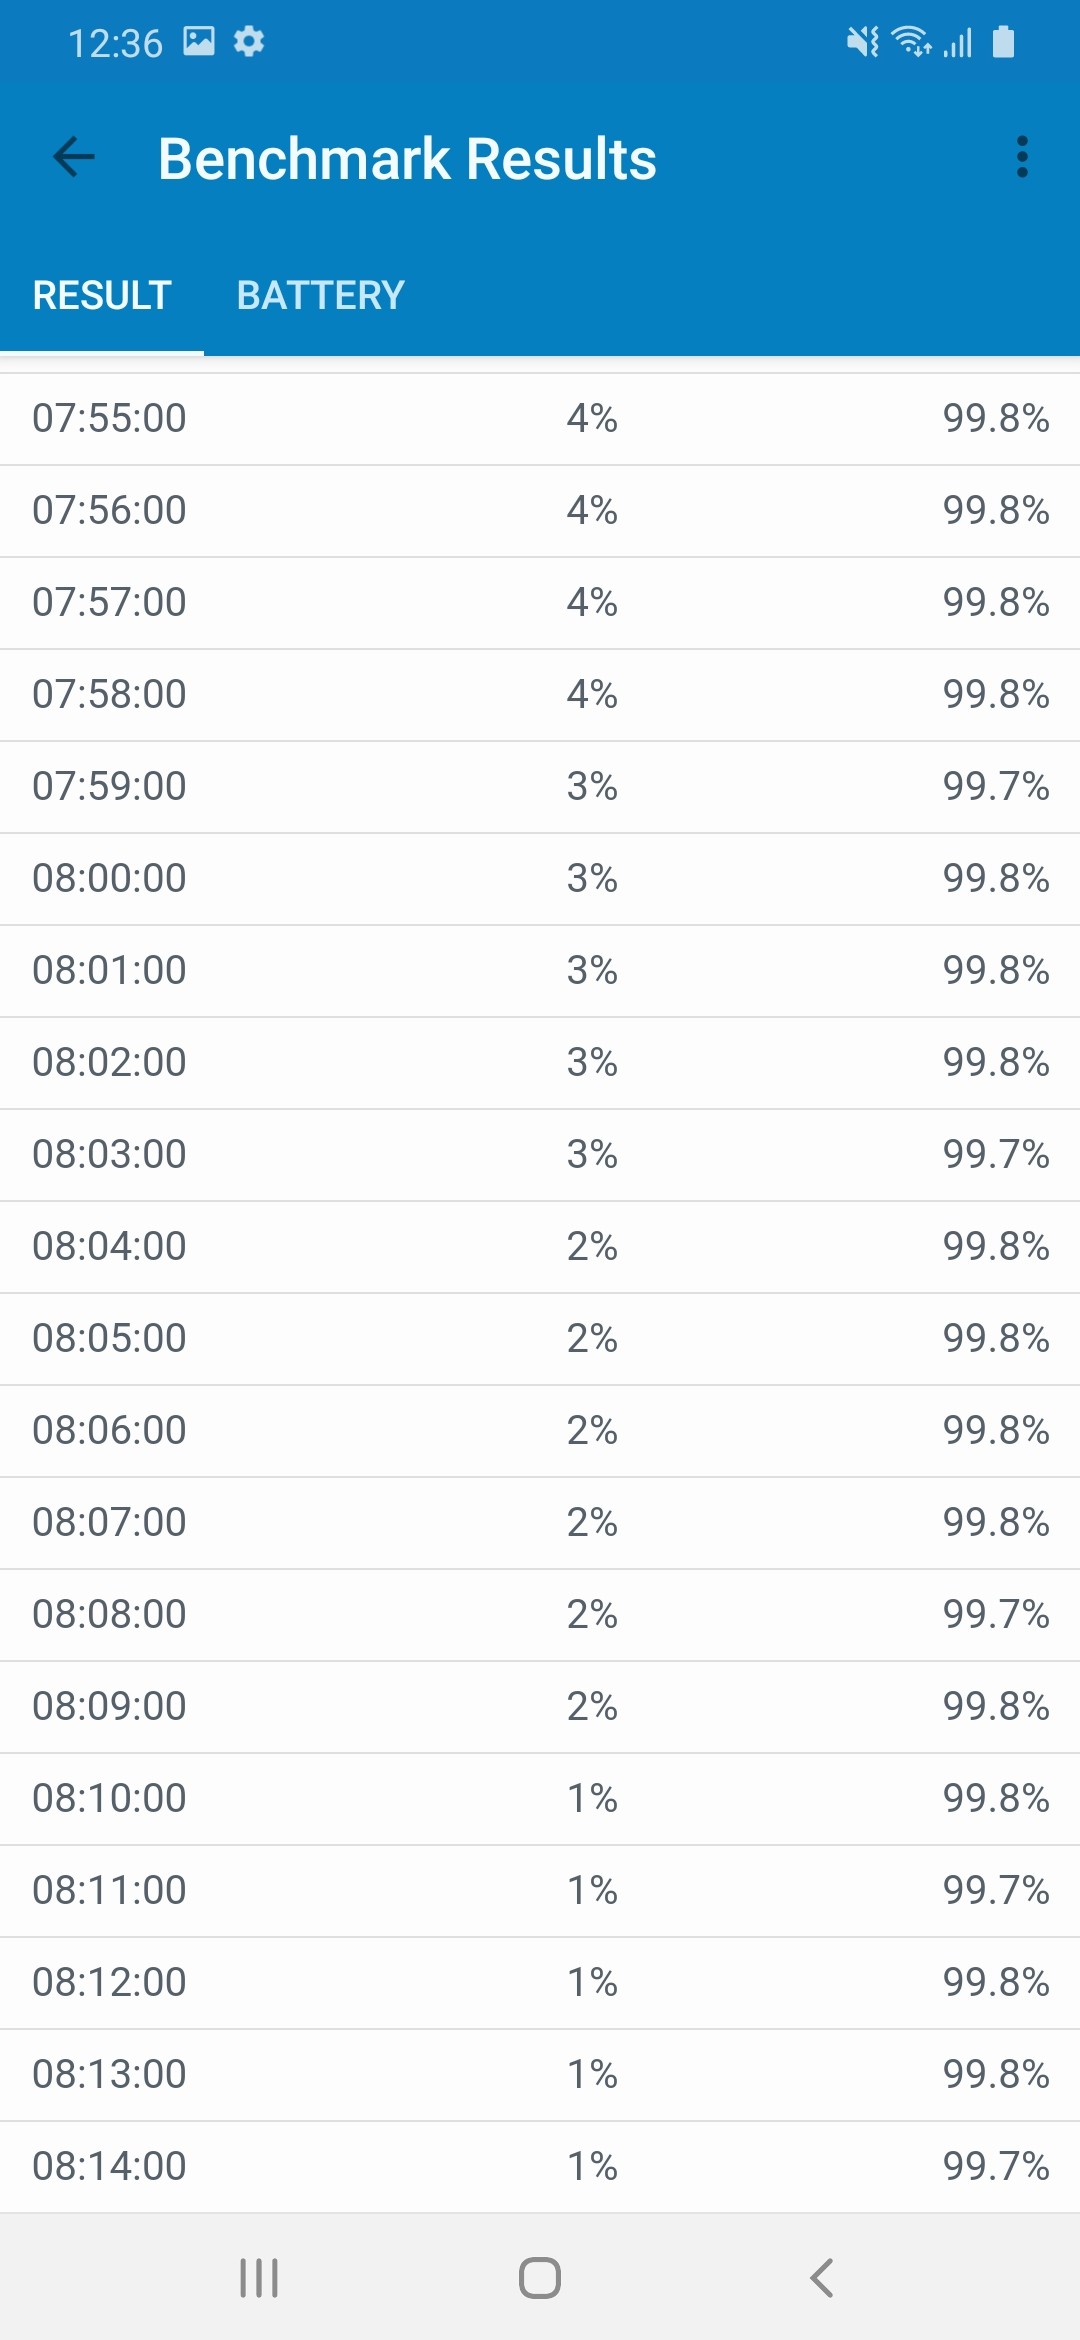Tap the back arrow in header
The width and height of the screenshot is (1080, 2340).
click(74, 157)
